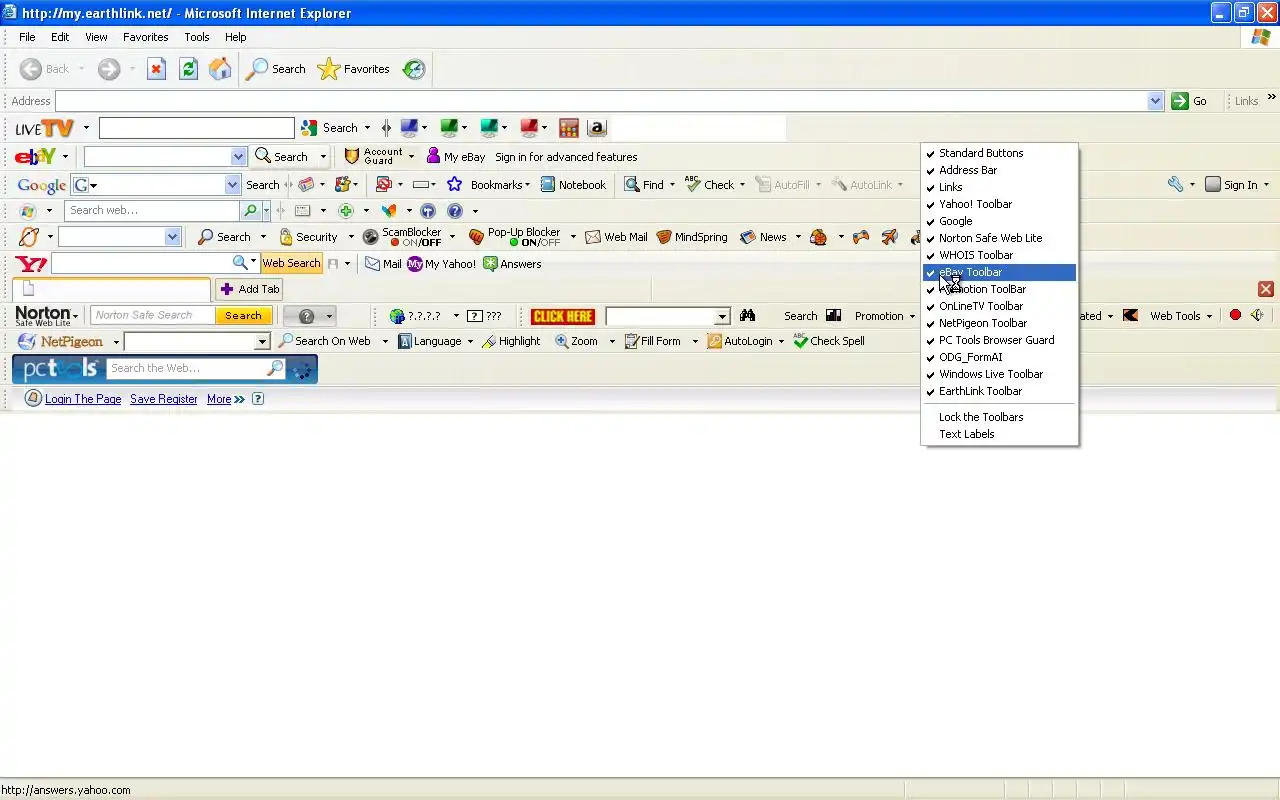The height and width of the screenshot is (800, 1280).
Task: Click the Login The Page link
Action: point(83,399)
